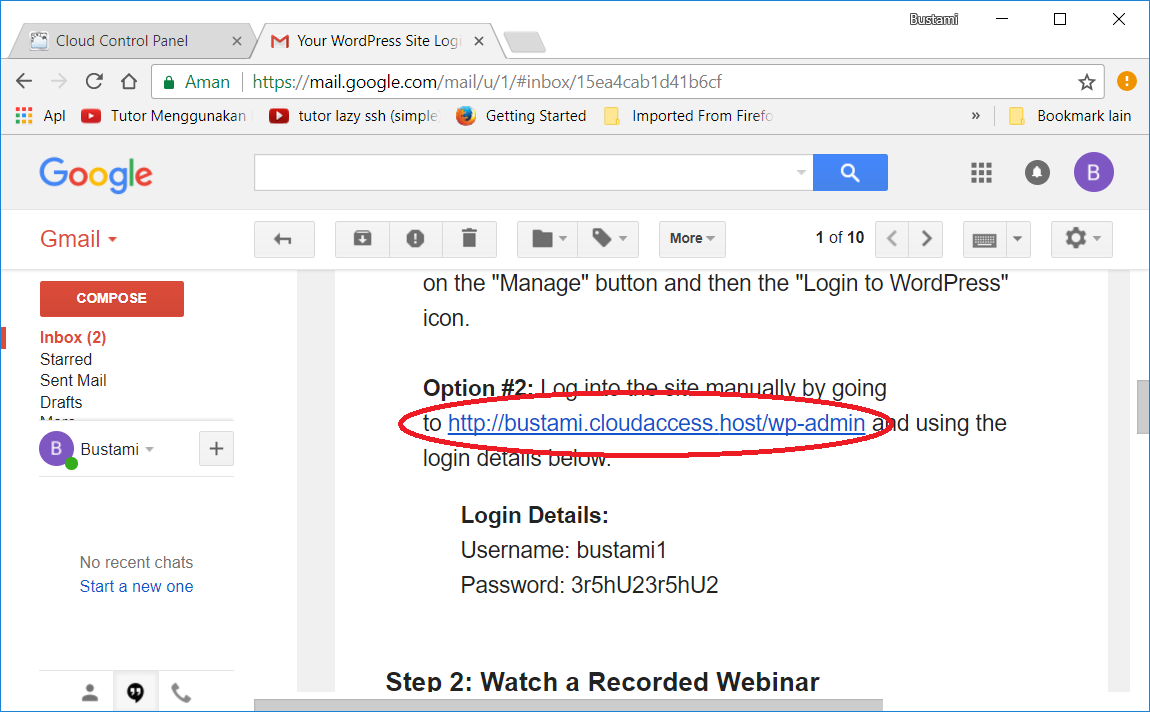
Task: Archive this email
Action: 362,239
